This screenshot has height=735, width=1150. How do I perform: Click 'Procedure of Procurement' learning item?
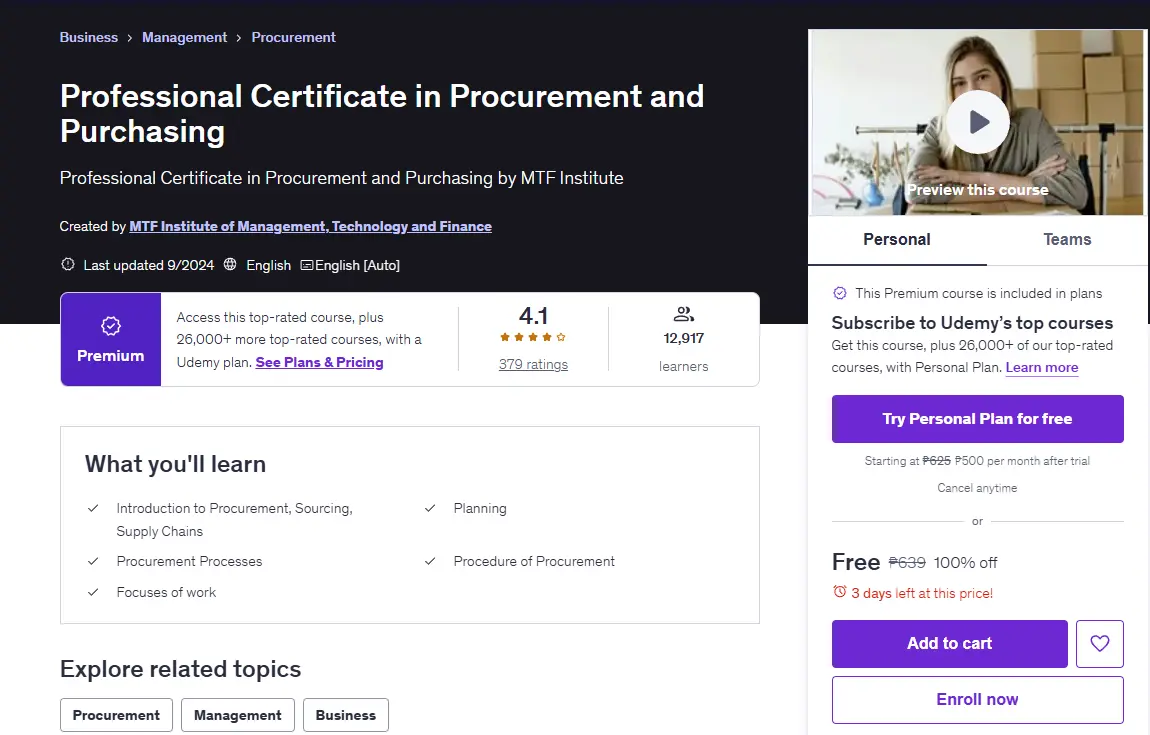pyautogui.click(x=534, y=561)
